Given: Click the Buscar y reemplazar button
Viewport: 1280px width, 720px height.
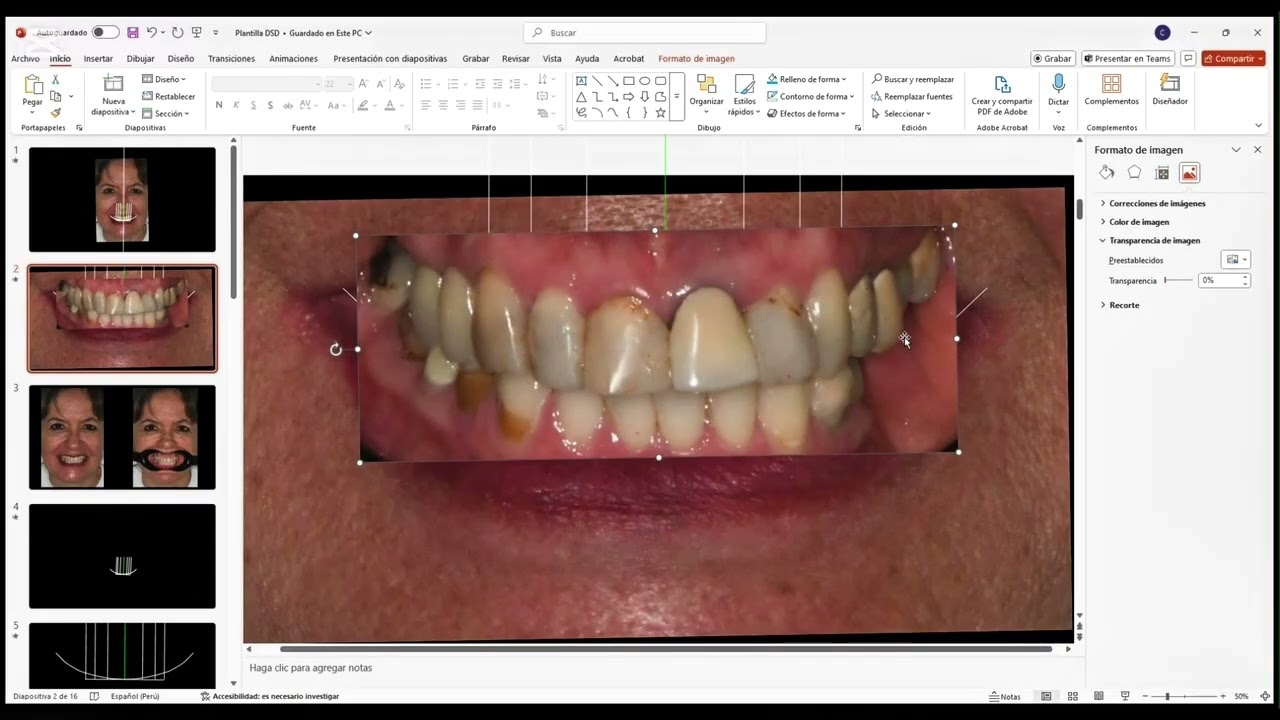Looking at the screenshot, I should pos(912,79).
